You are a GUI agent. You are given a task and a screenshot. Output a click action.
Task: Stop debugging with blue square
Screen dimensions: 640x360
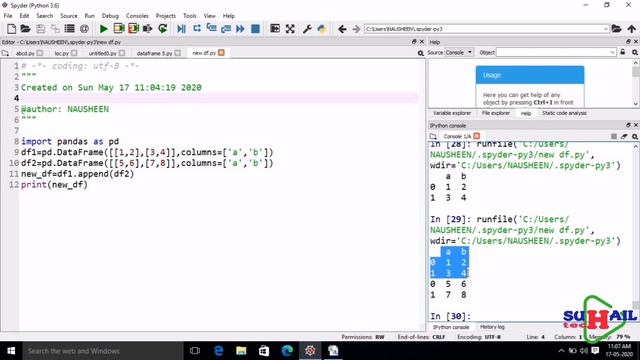coord(255,29)
